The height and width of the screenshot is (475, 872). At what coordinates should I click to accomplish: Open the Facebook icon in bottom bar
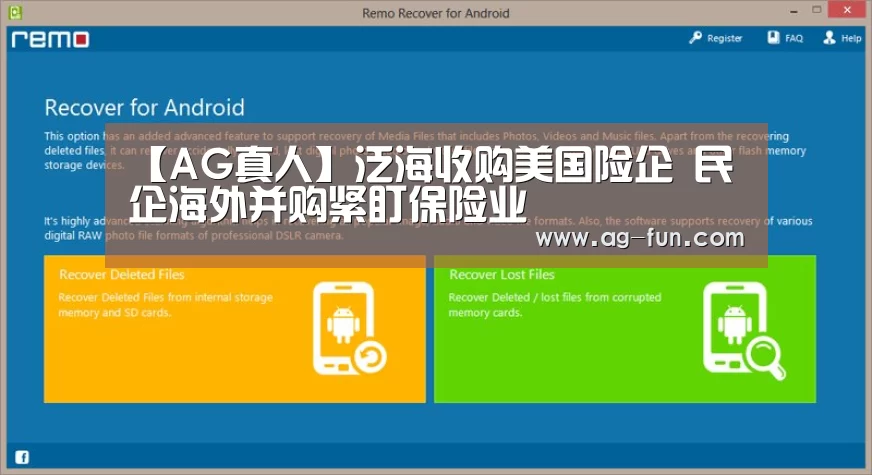point(22,457)
